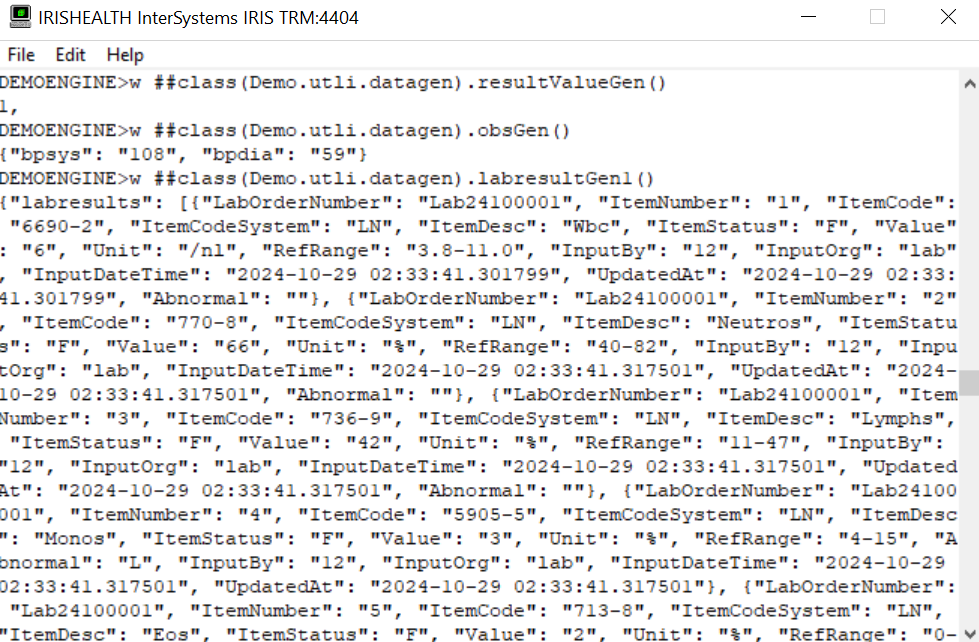This screenshot has width=979, height=642.
Task: Click the obsGen() command line
Action: 285,131
